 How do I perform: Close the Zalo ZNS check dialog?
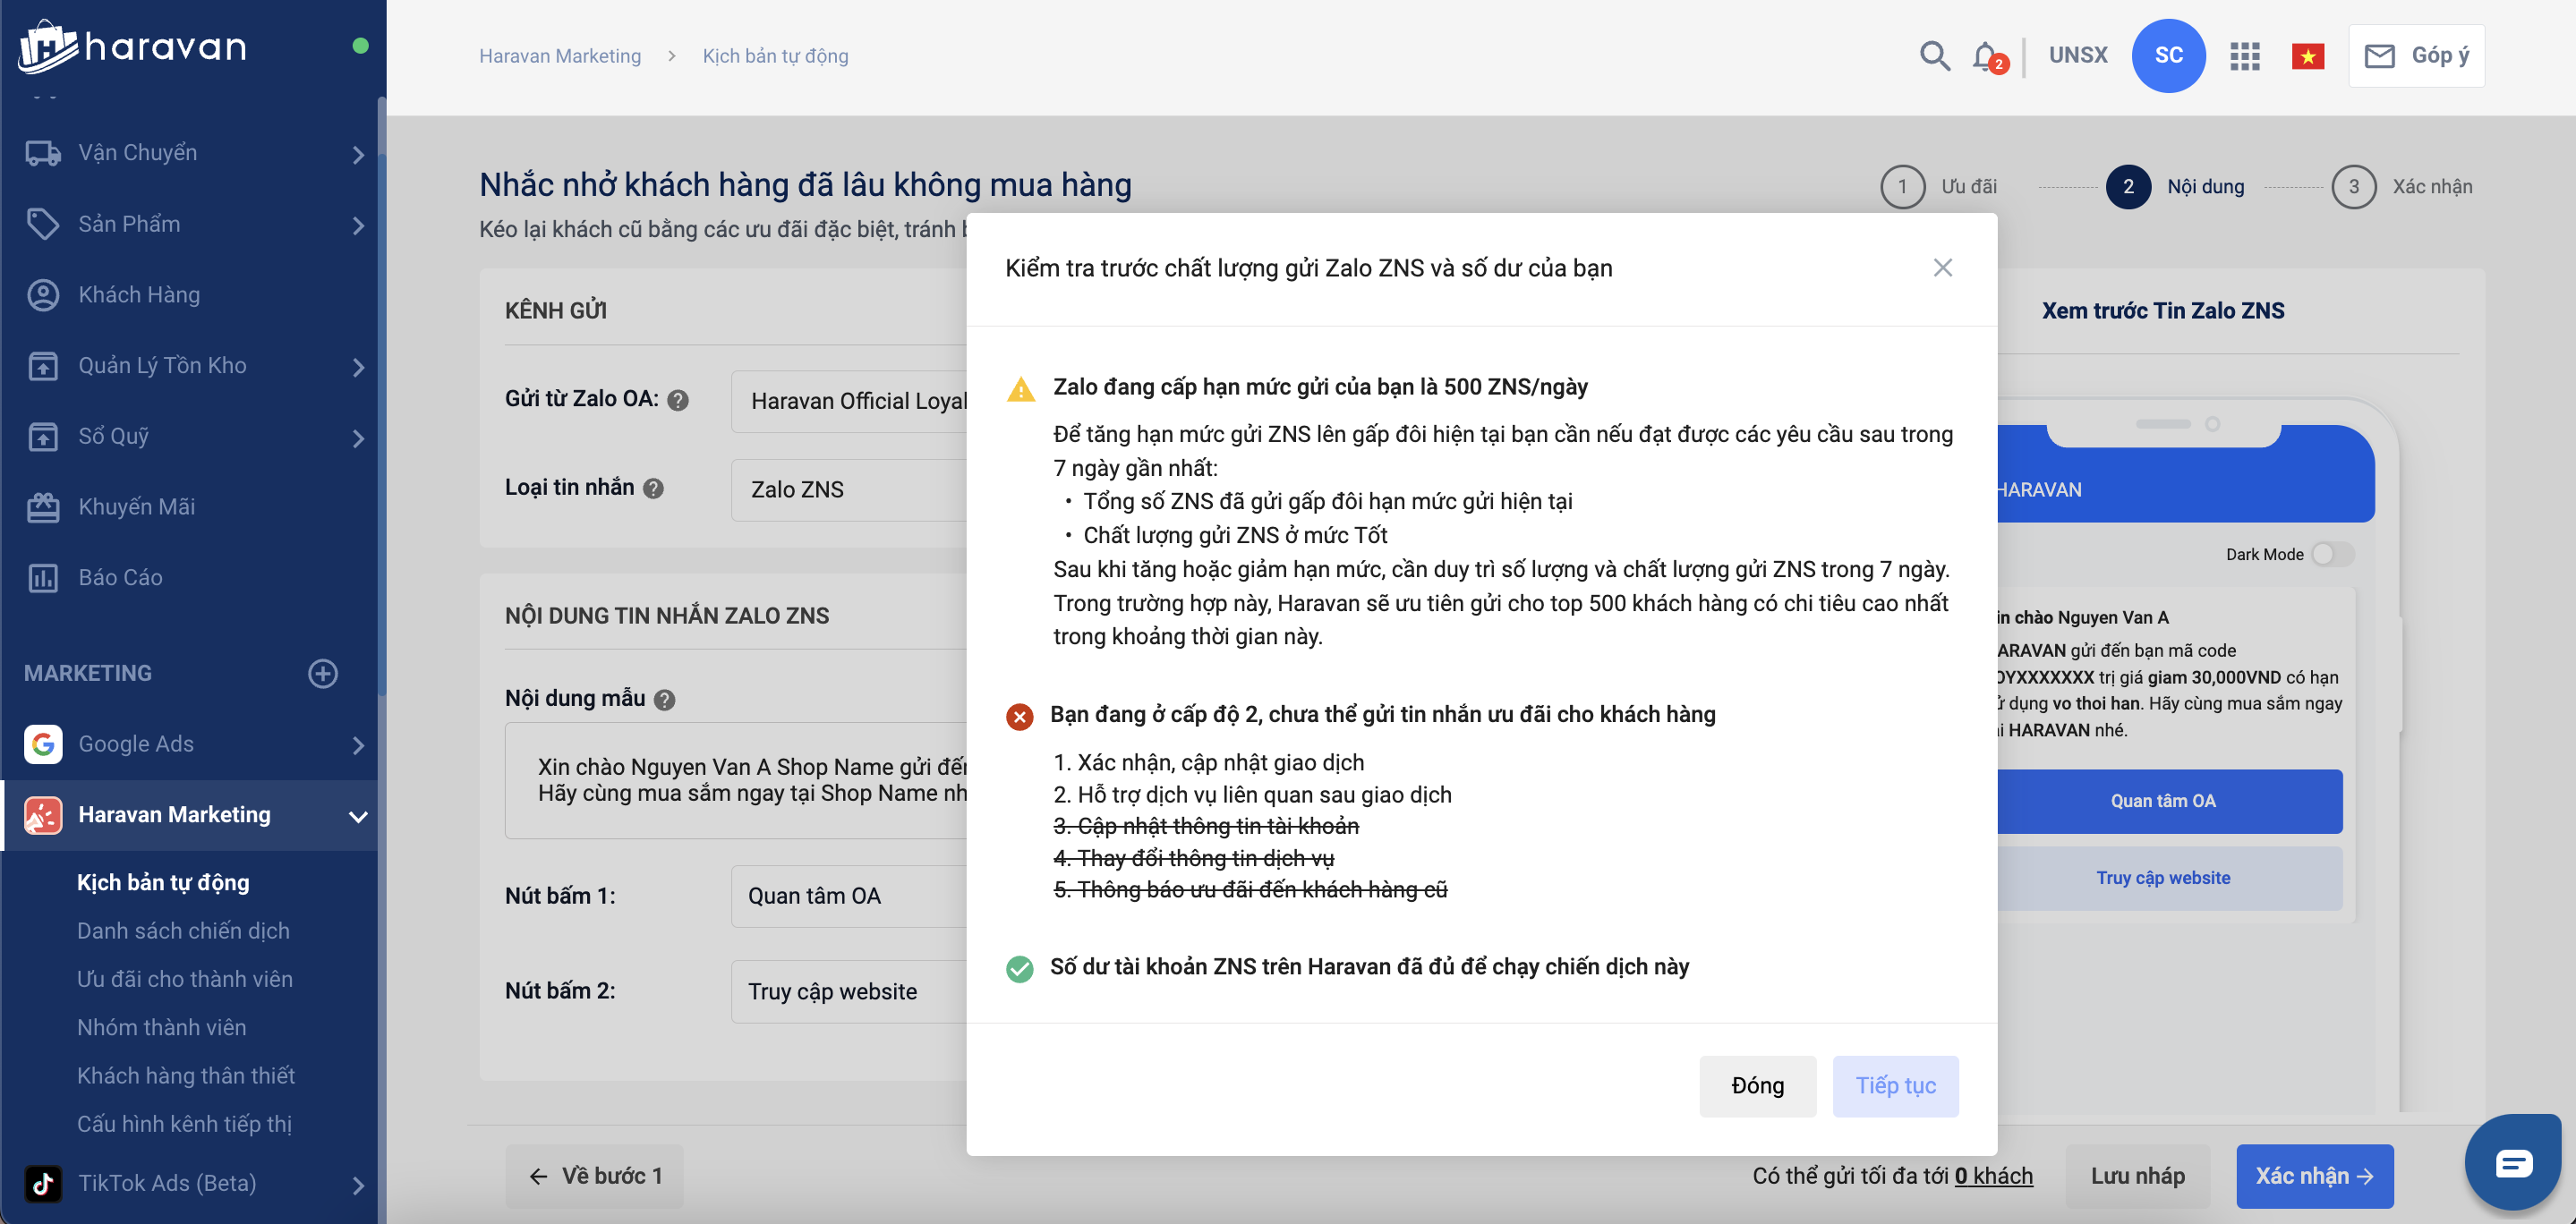(x=1942, y=268)
